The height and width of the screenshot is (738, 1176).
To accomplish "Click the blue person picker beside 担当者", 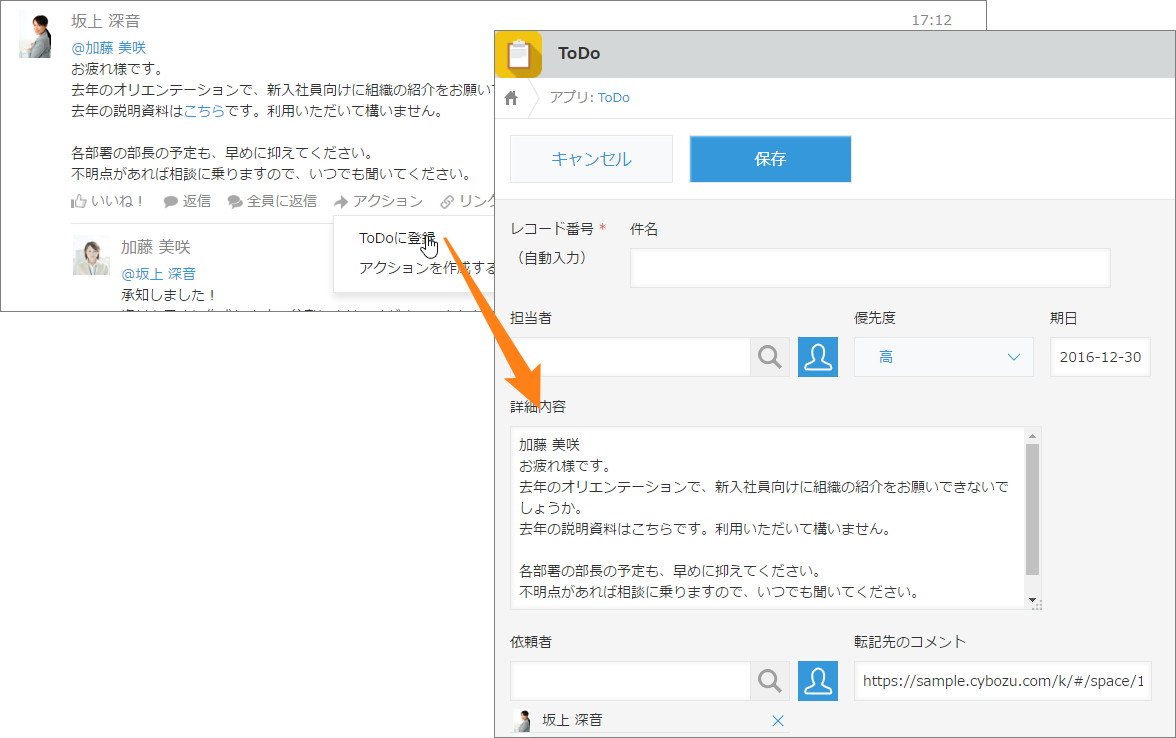I will point(818,356).
